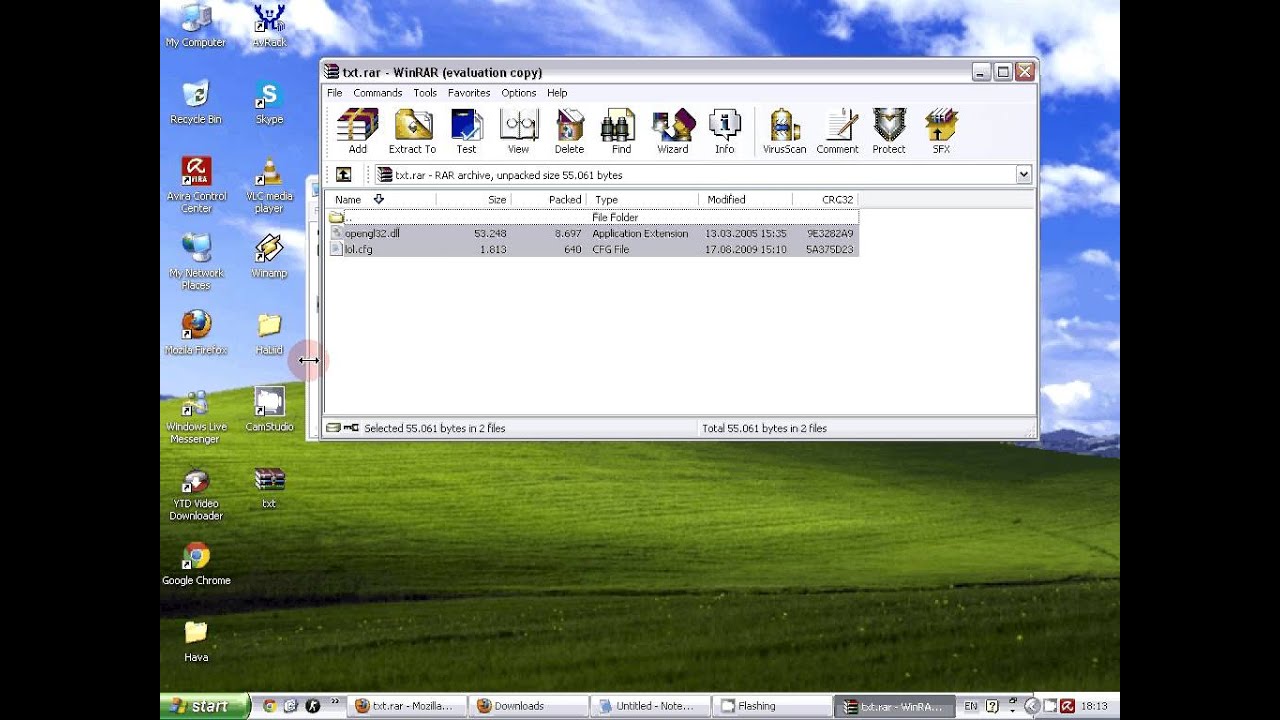Go up one level with the arrow button
Image resolution: width=1280 pixels, height=720 pixels.
[343, 174]
